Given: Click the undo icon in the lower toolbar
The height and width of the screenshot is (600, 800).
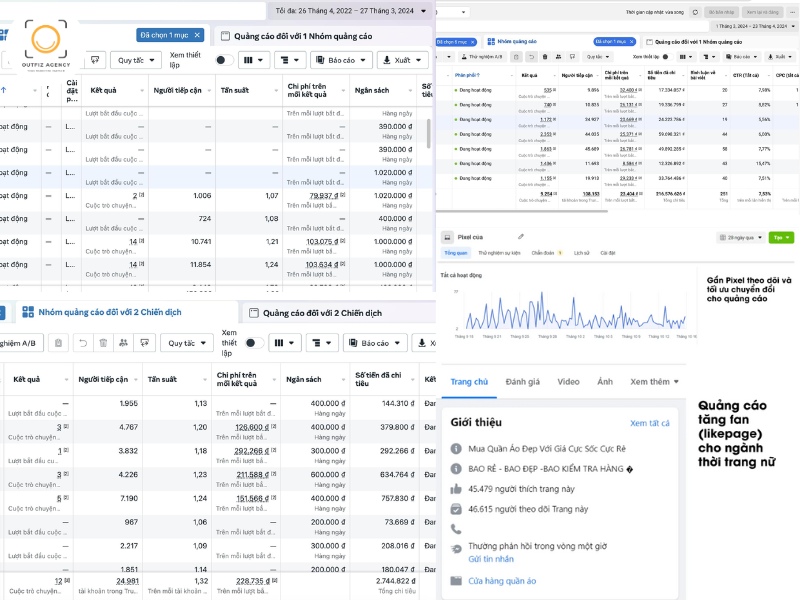Looking at the screenshot, I should pyautogui.click(x=81, y=343).
